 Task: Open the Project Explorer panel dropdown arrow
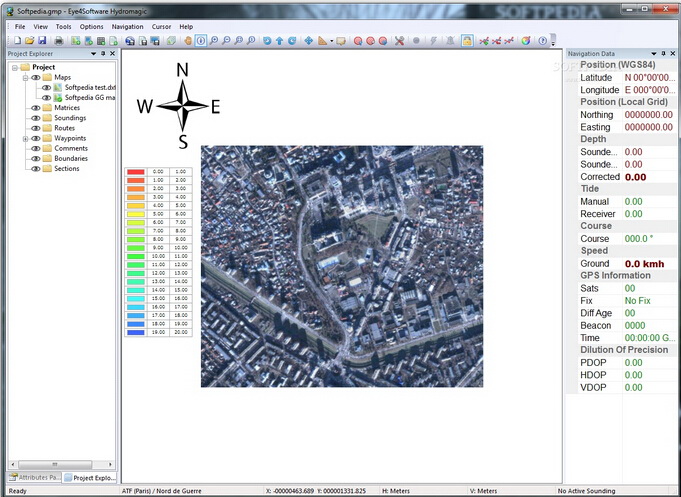[x=92, y=54]
